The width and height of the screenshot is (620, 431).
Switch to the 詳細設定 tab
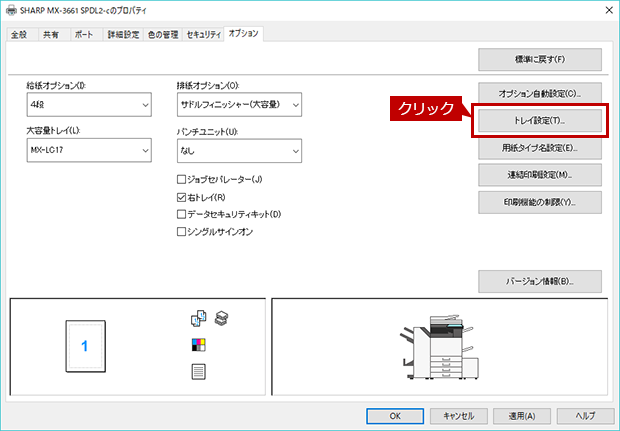(x=123, y=35)
